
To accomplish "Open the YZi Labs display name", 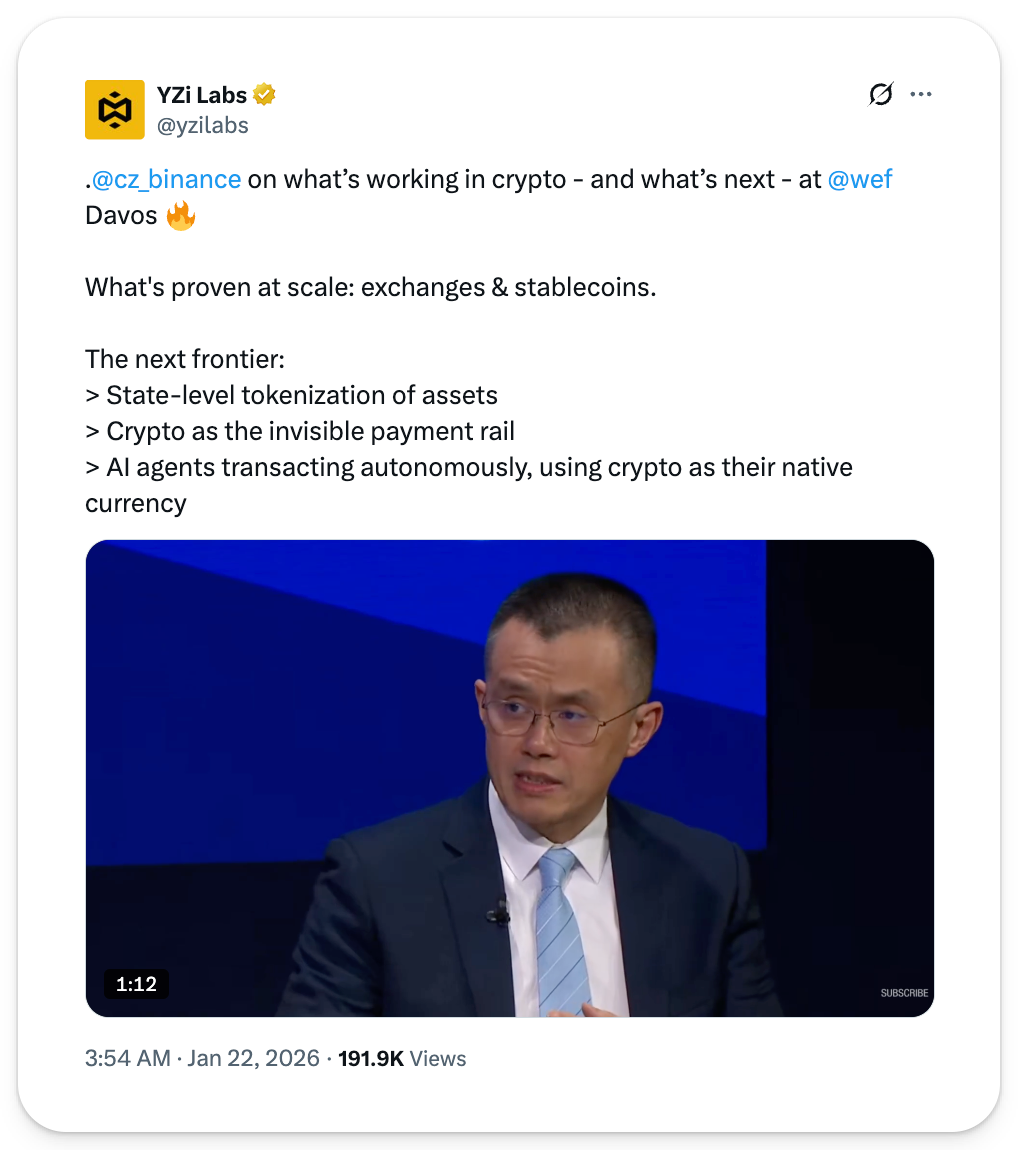I will pos(201,95).
